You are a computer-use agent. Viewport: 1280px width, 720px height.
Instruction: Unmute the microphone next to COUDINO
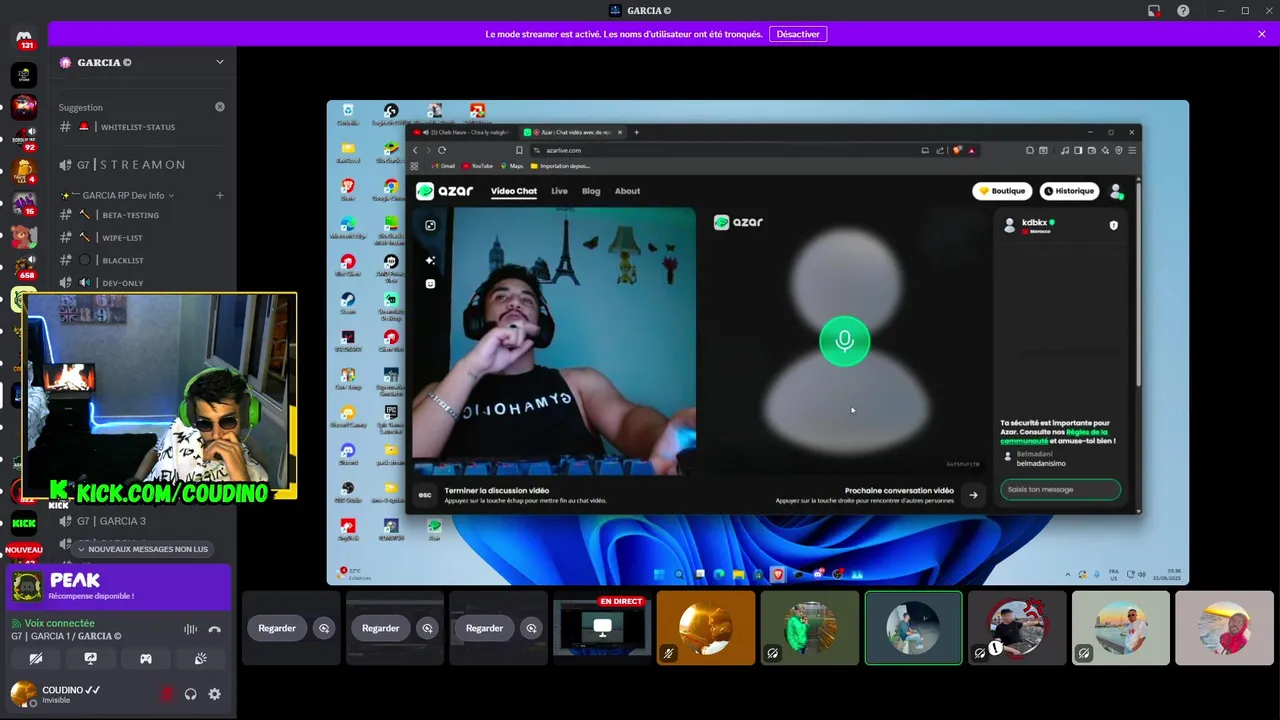(x=167, y=694)
